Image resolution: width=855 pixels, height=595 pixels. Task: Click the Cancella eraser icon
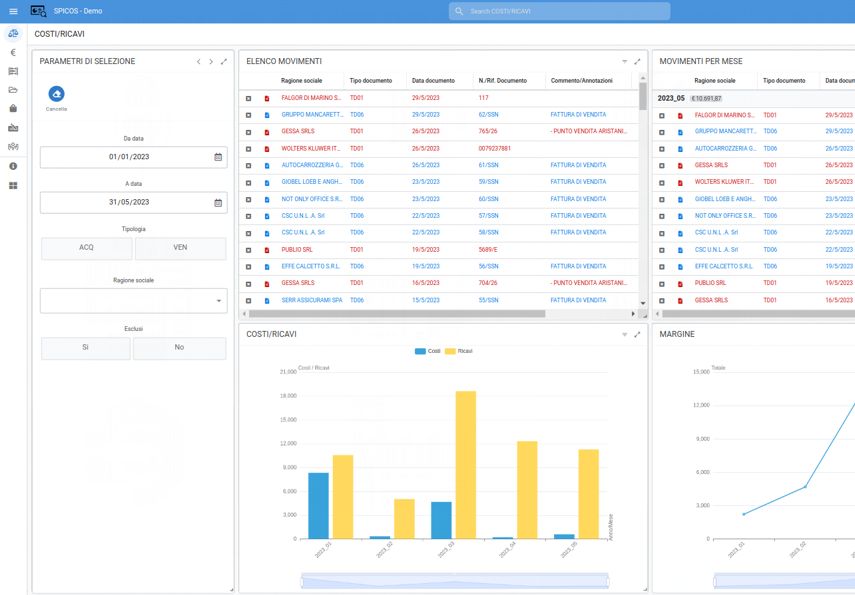(x=56, y=94)
